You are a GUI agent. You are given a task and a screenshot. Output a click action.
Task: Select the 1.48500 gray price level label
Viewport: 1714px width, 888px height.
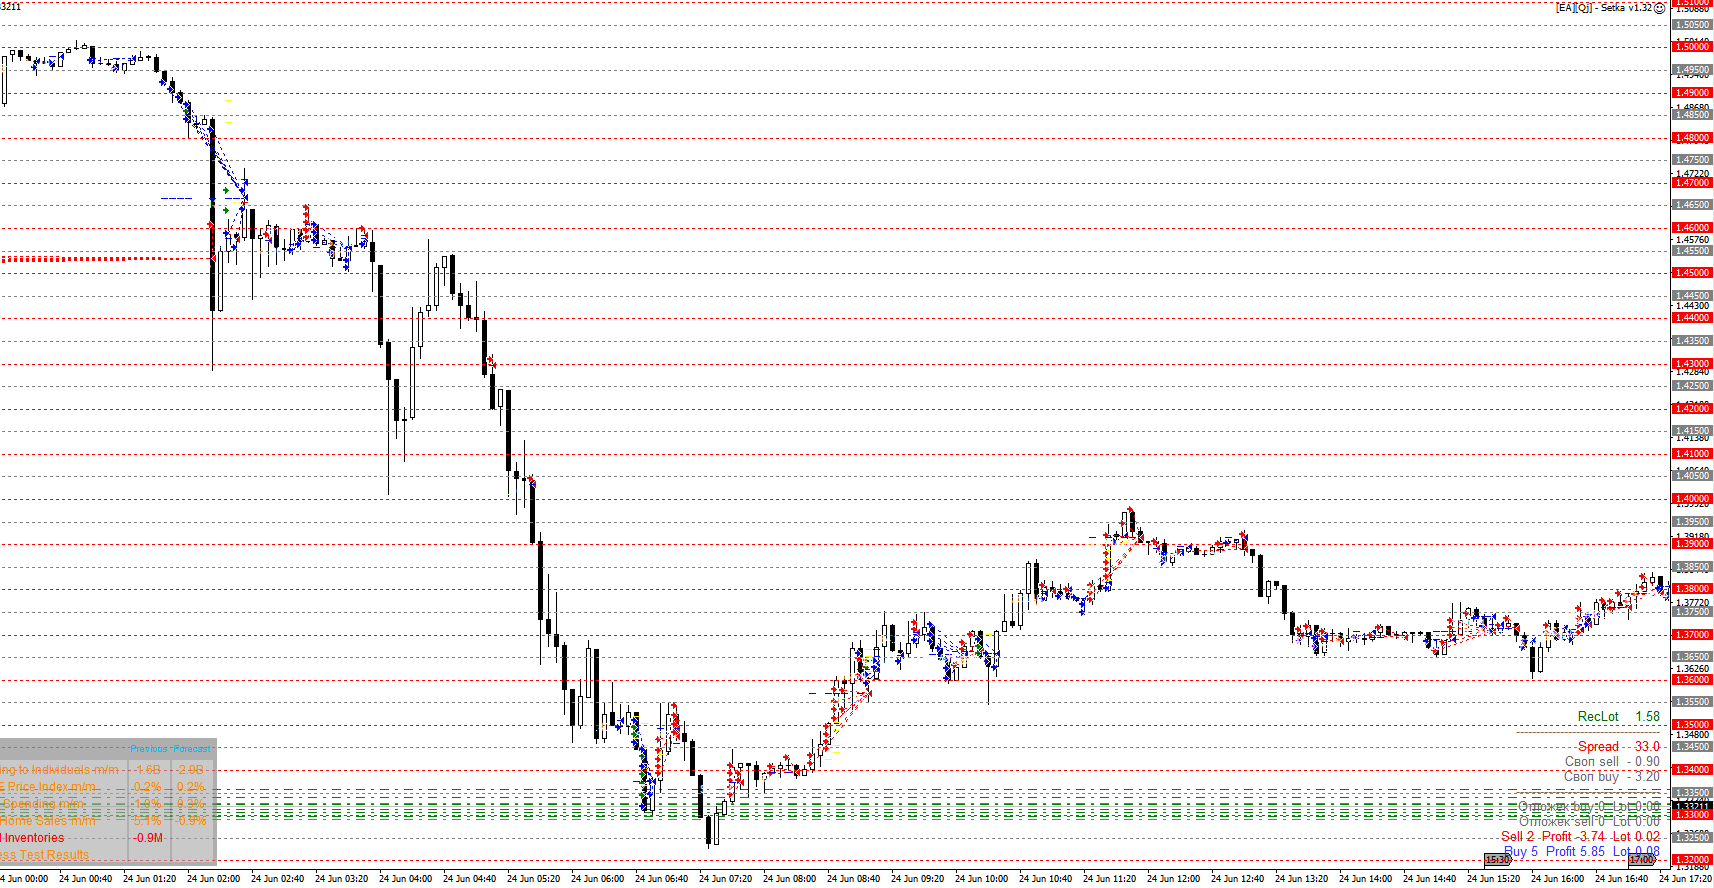point(1692,115)
